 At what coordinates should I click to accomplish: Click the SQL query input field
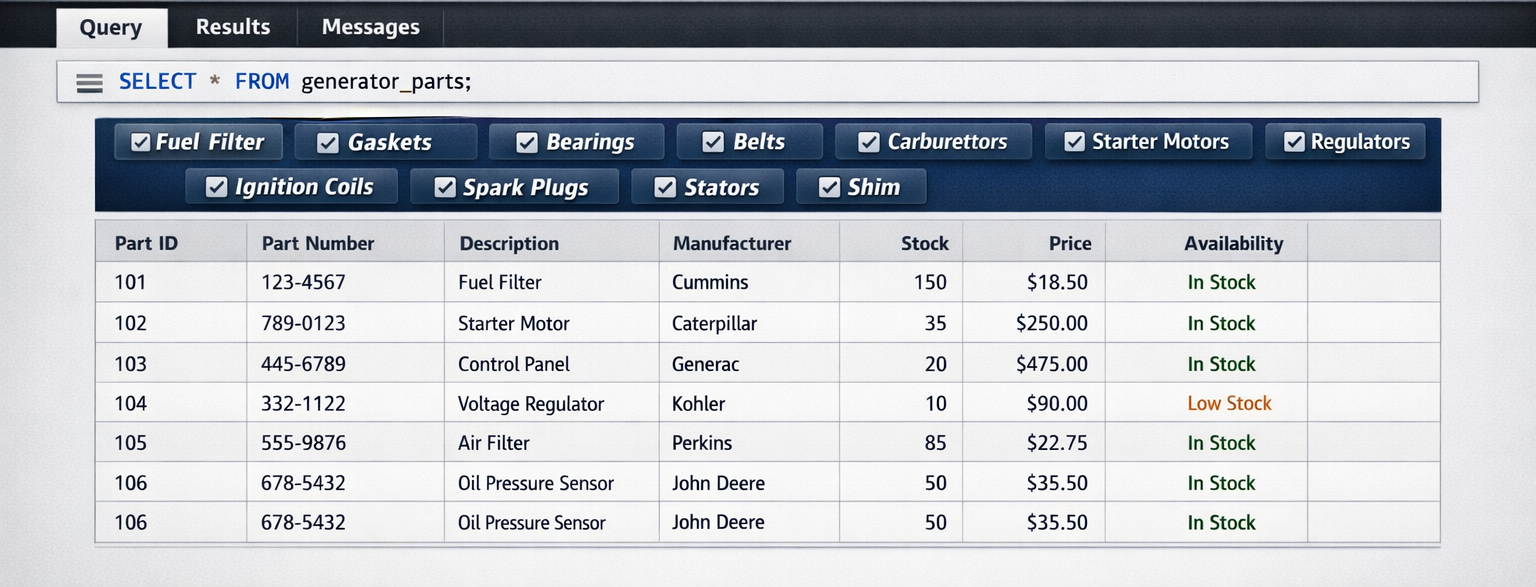pos(700,82)
